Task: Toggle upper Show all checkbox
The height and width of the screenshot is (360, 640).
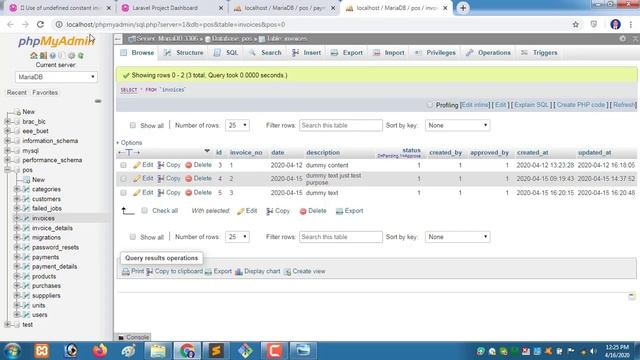Action: [x=133, y=125]
